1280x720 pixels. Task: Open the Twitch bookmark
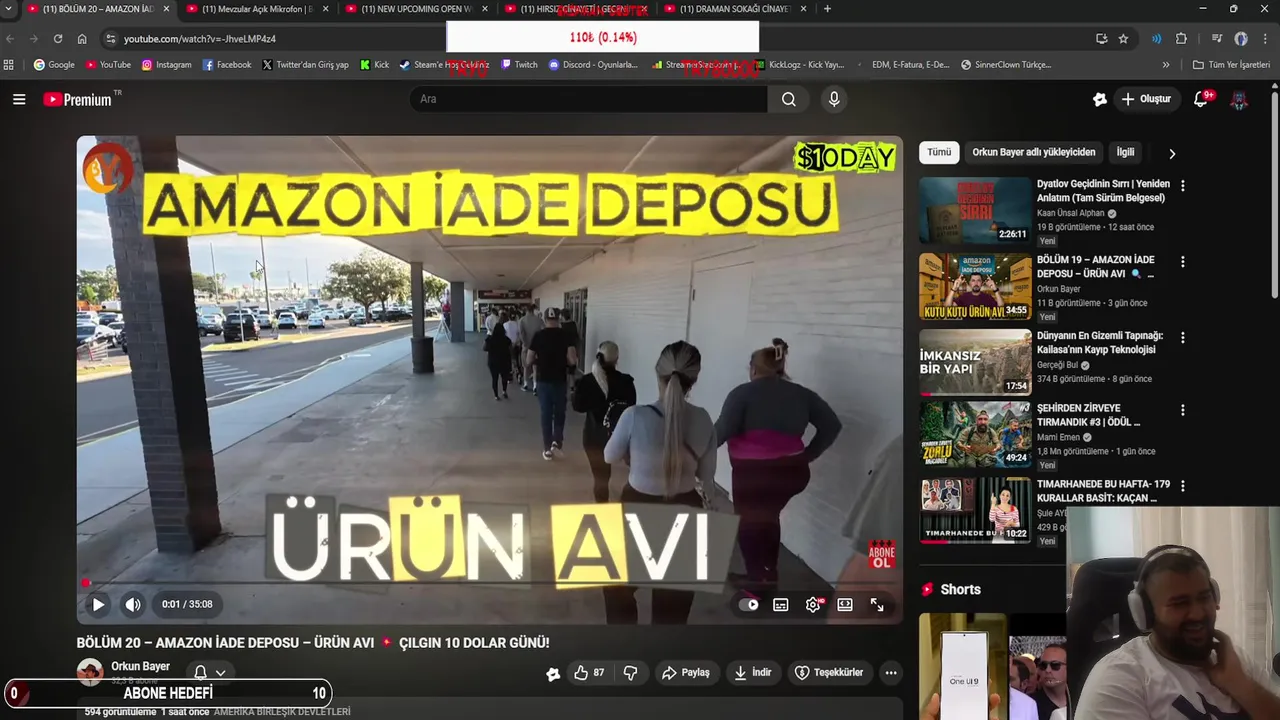519,65
